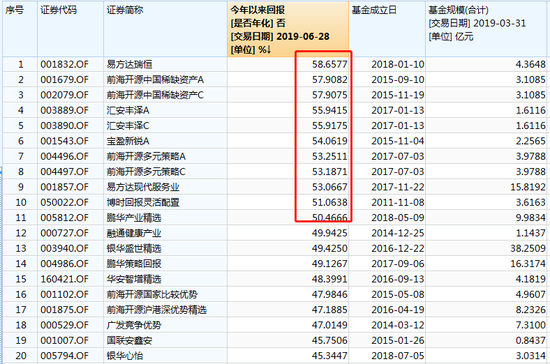Select fund name 国联安鑫安

[129, 341]
